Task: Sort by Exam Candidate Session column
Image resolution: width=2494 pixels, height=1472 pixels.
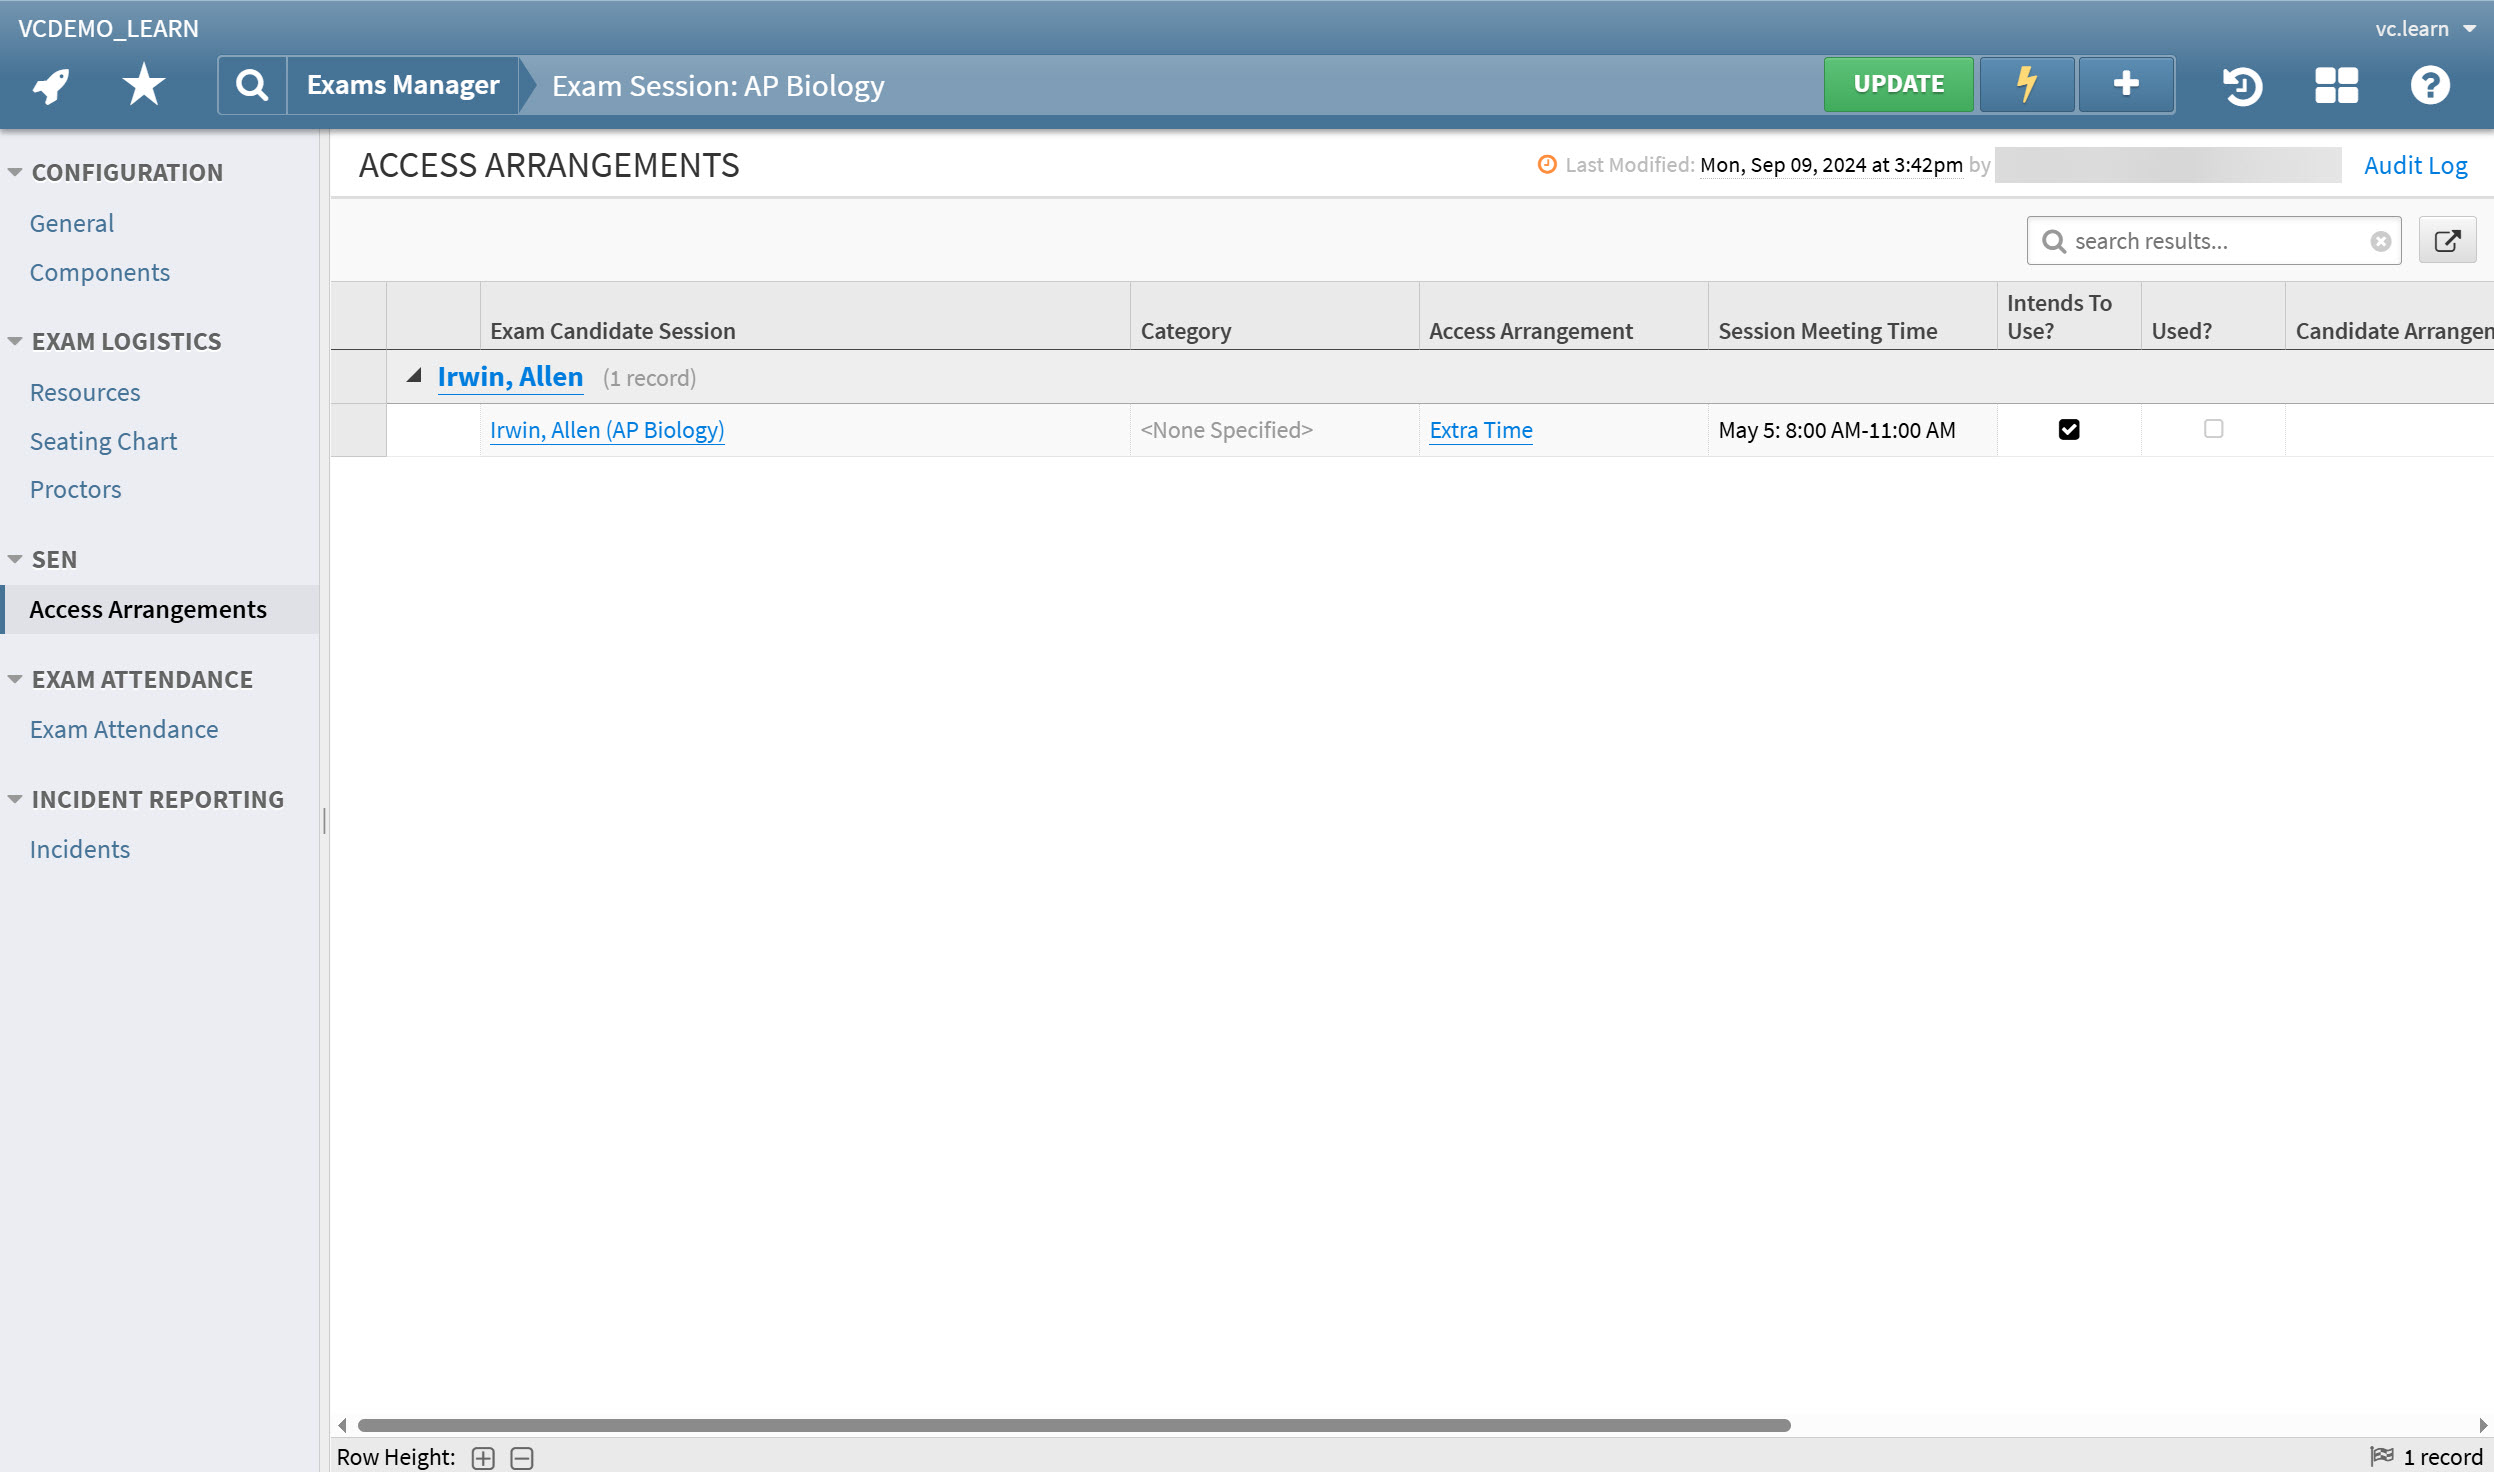Action: [806, 316]
